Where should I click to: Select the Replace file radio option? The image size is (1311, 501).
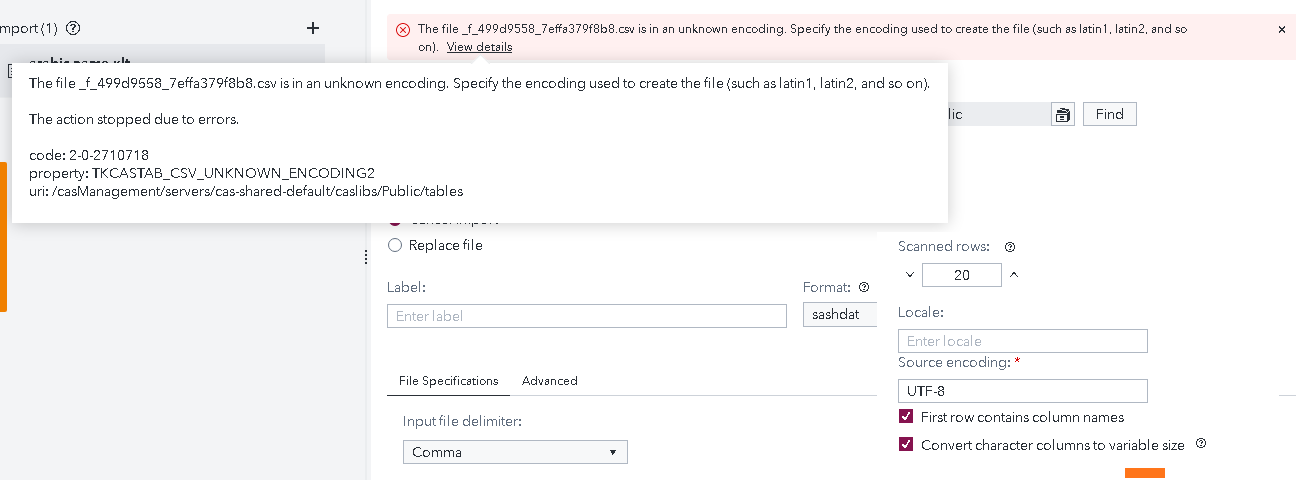click(x=395, y=245)
